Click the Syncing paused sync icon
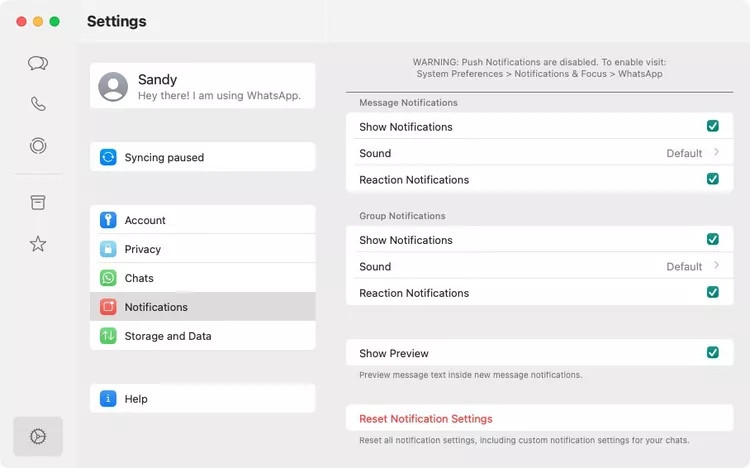750x468 pixels. (x=108, y=157)
